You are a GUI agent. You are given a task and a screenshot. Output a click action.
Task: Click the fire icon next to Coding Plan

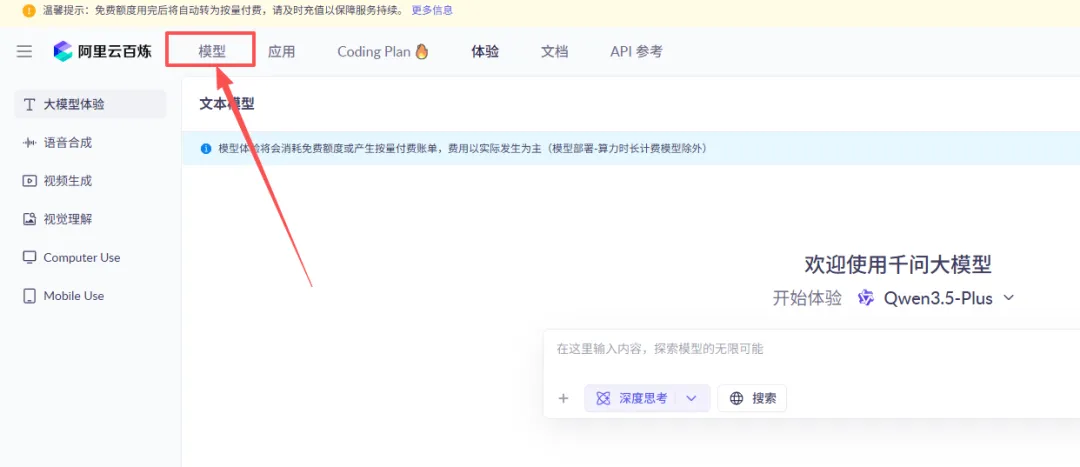(422, 52)
